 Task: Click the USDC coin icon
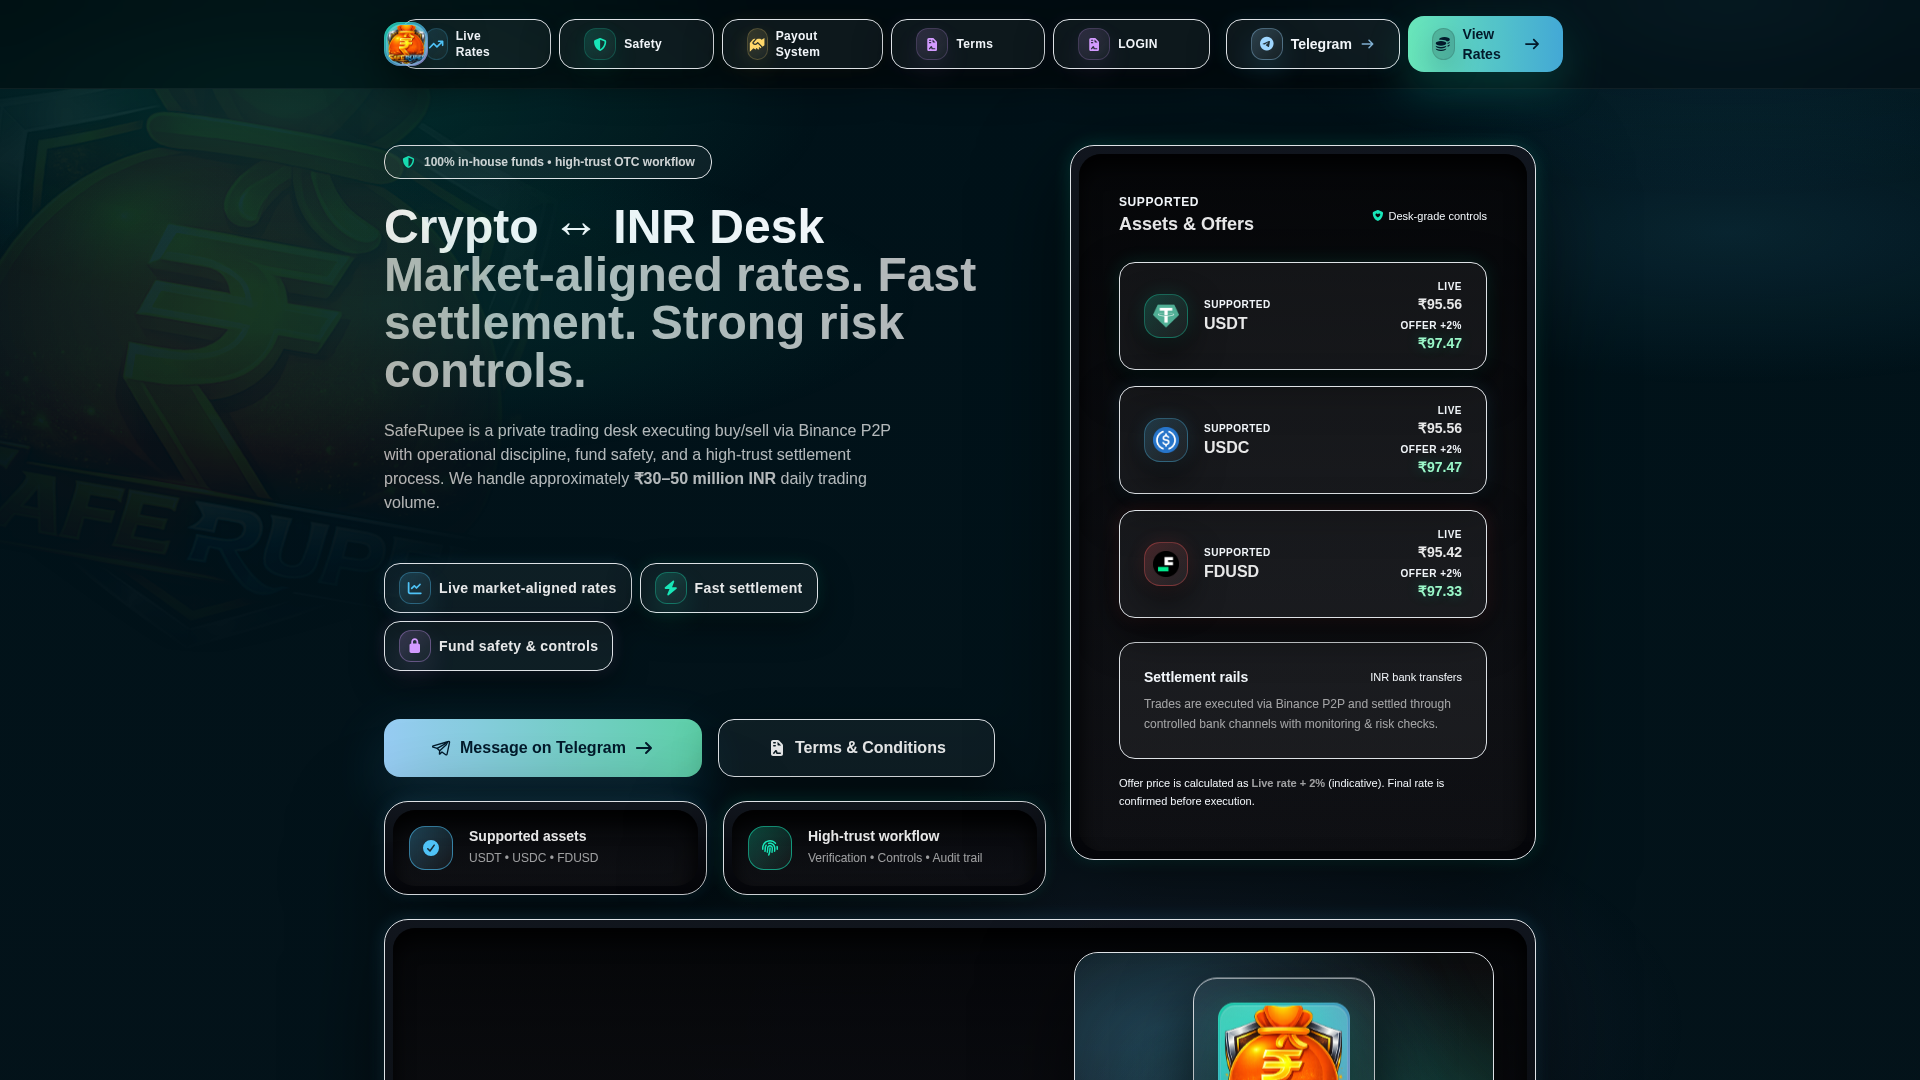(x=1166, y=440)
